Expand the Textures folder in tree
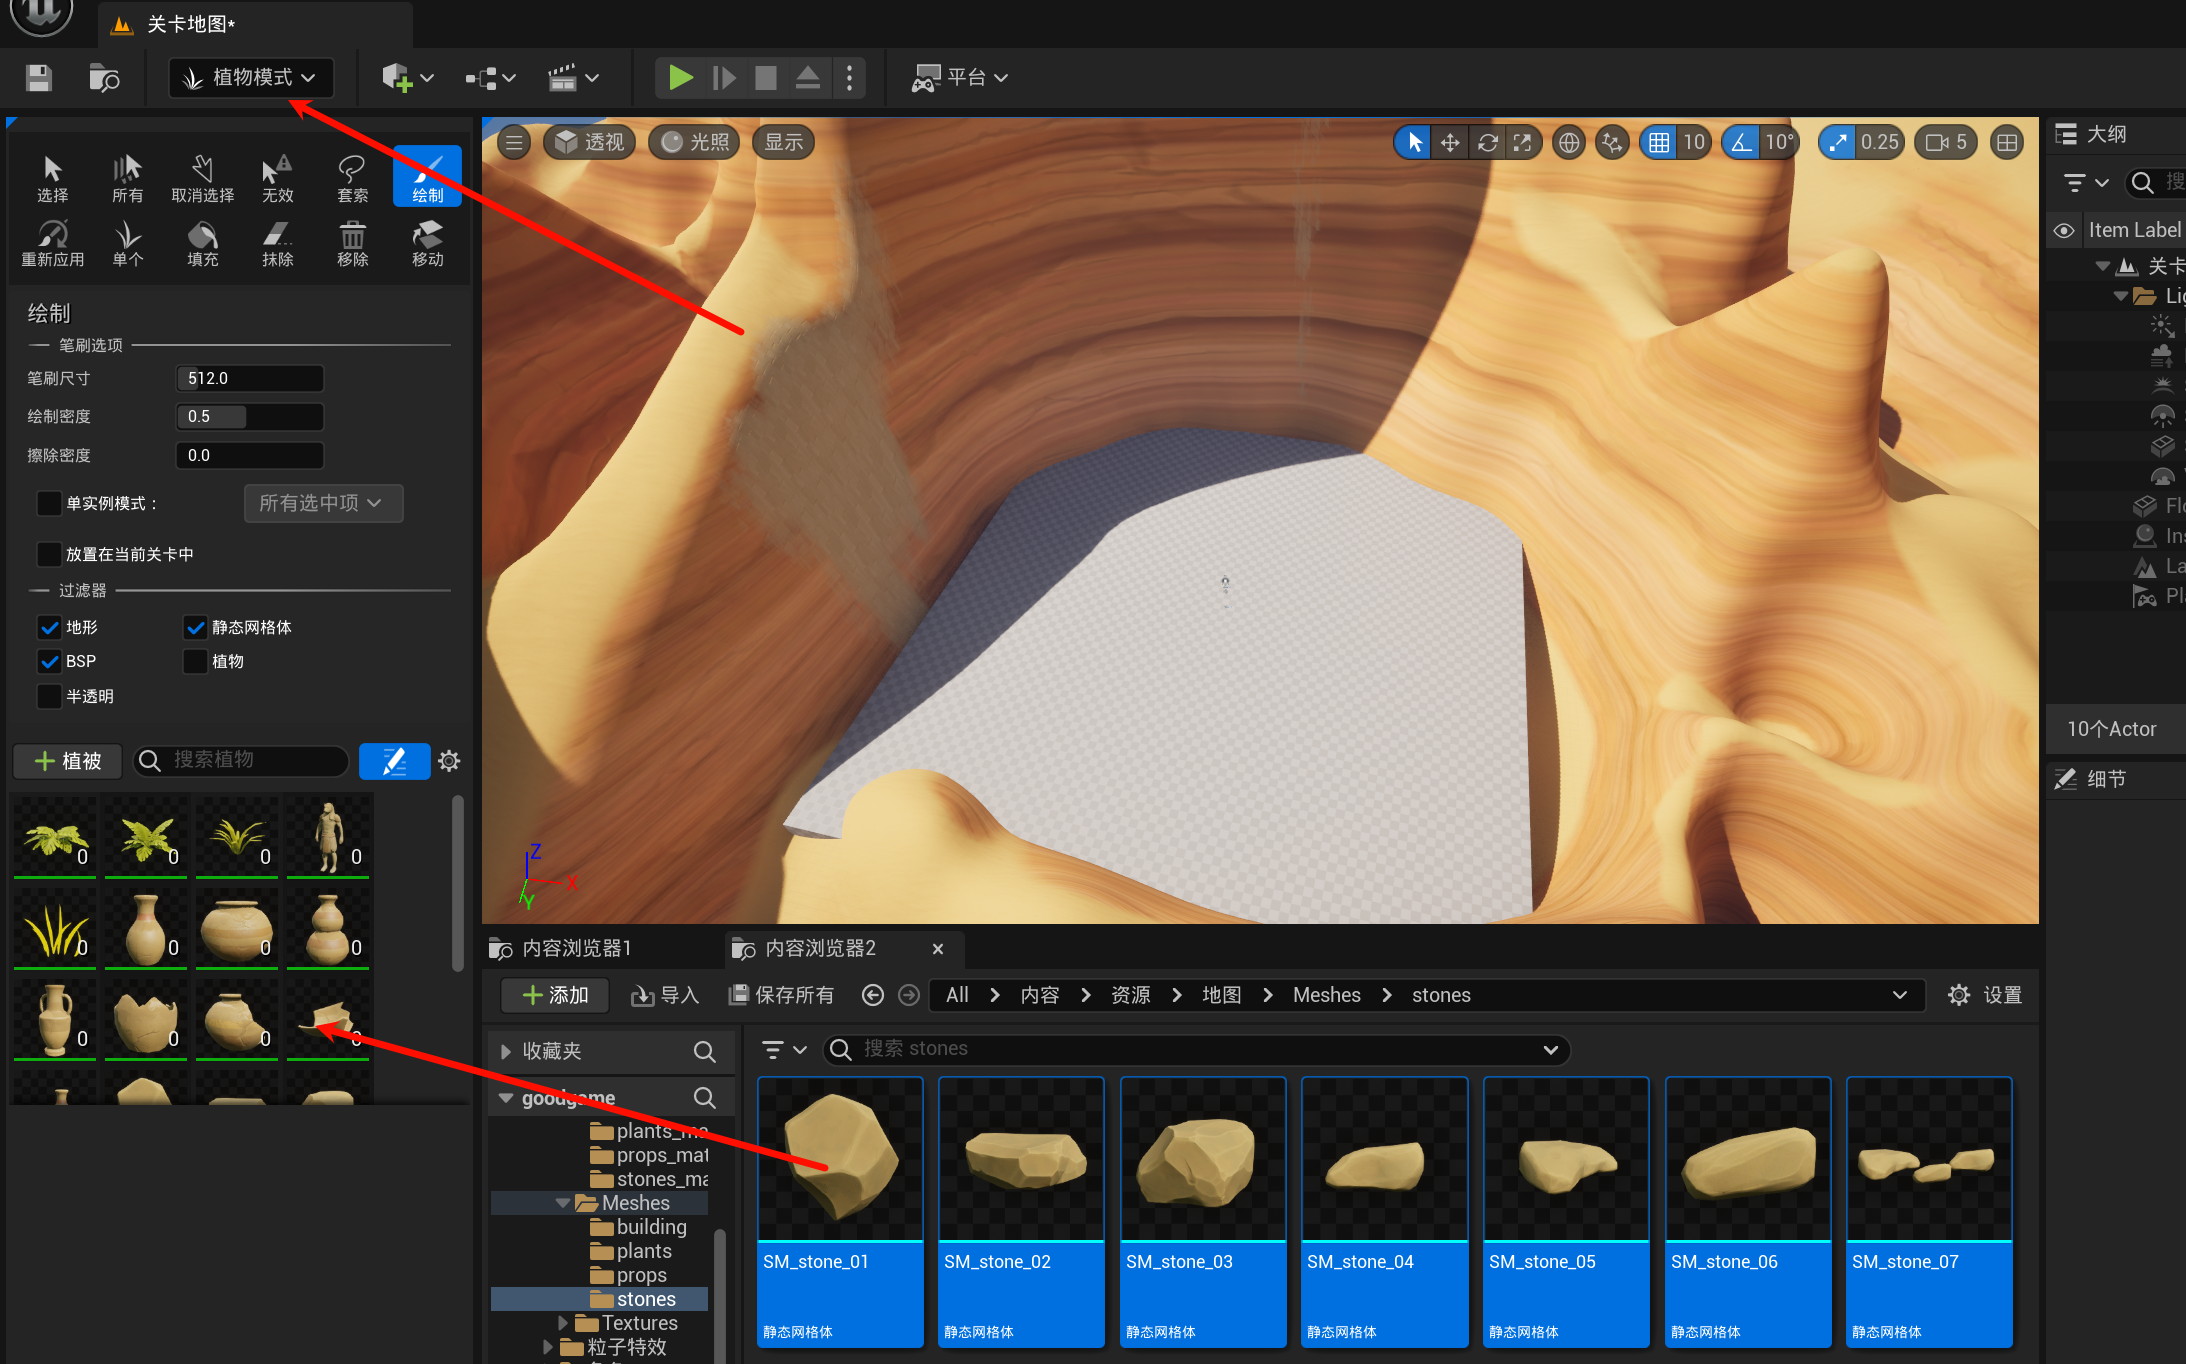 (563, 1323)
